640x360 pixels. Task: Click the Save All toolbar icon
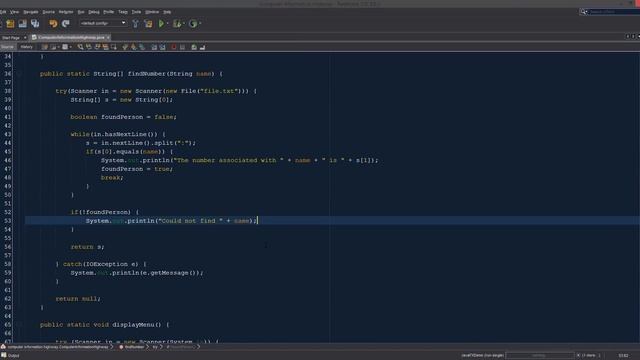click(x=35, y=24)
